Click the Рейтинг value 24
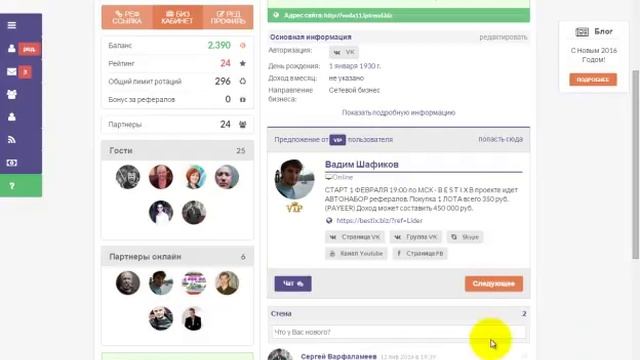The height and width of the screenshot is (360, 640). click(x=225, y=63)
